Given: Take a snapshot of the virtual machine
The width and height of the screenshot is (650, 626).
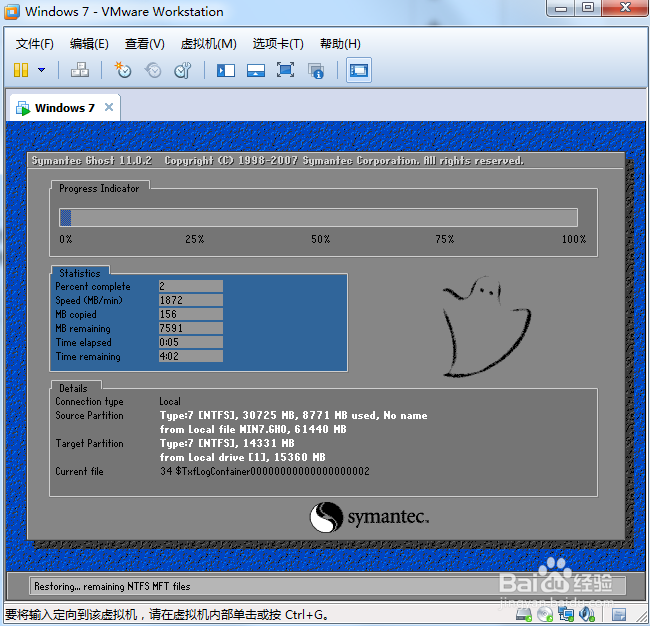Looking at the screenshot, I should point(123,70).
